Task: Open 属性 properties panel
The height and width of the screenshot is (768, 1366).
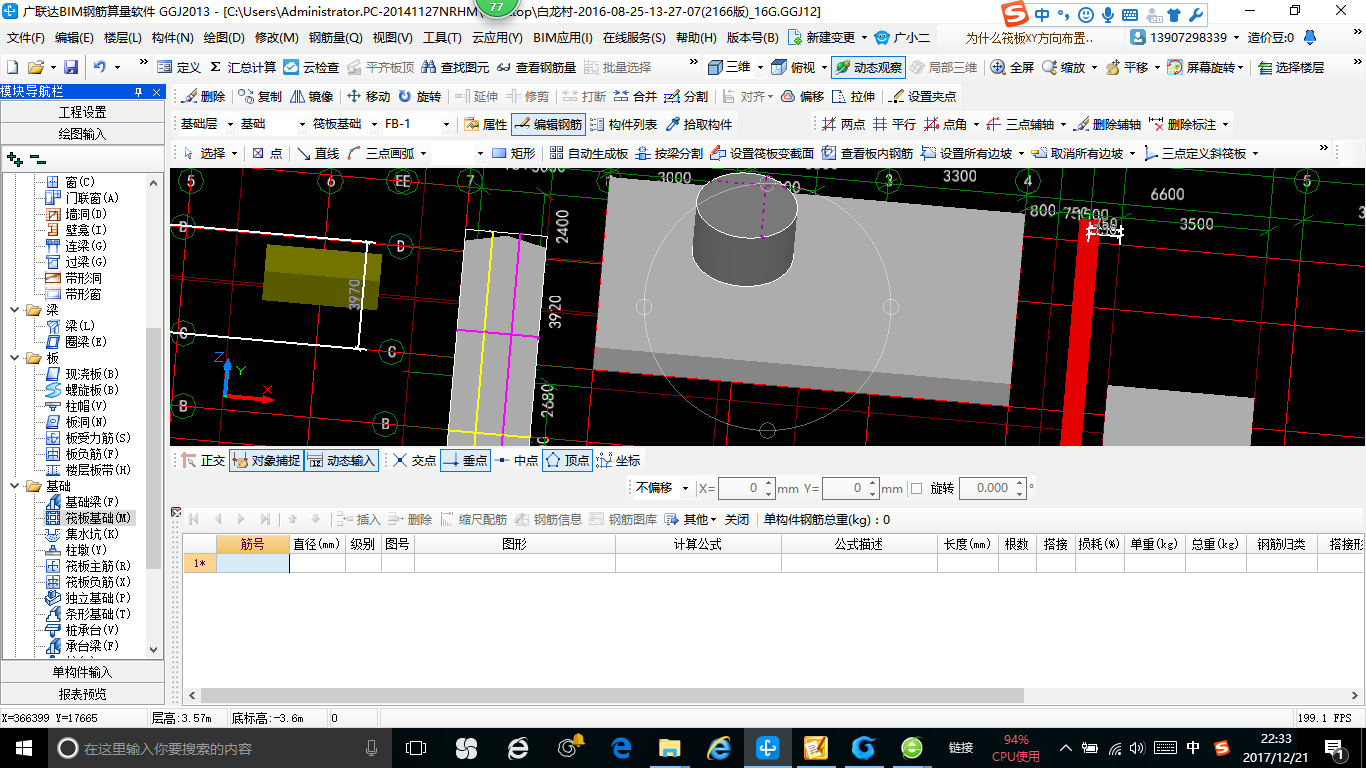Action: click(486, 124)
